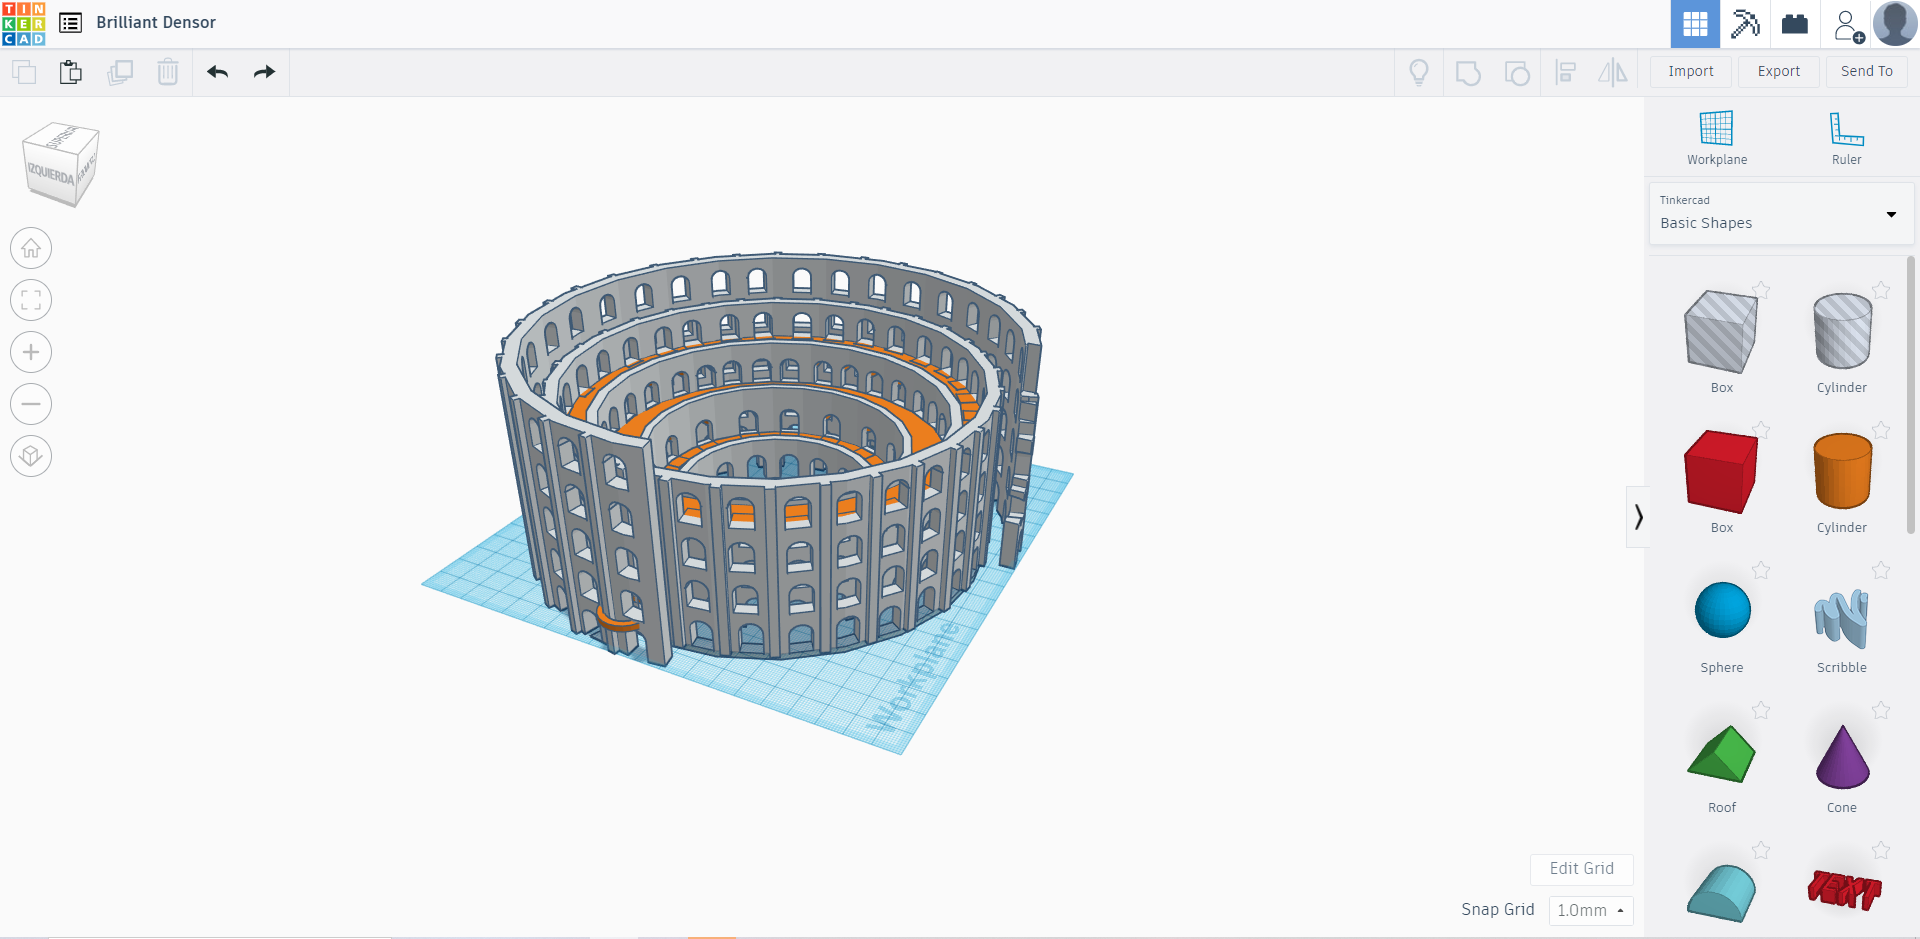Click the Fit all in view button
The width and height of the screenshot is (1920, 939).
point(31,300)
